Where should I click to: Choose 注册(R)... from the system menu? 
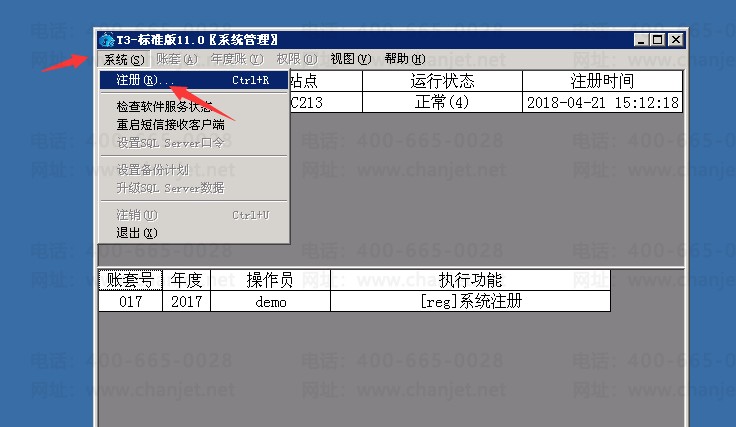194,80
